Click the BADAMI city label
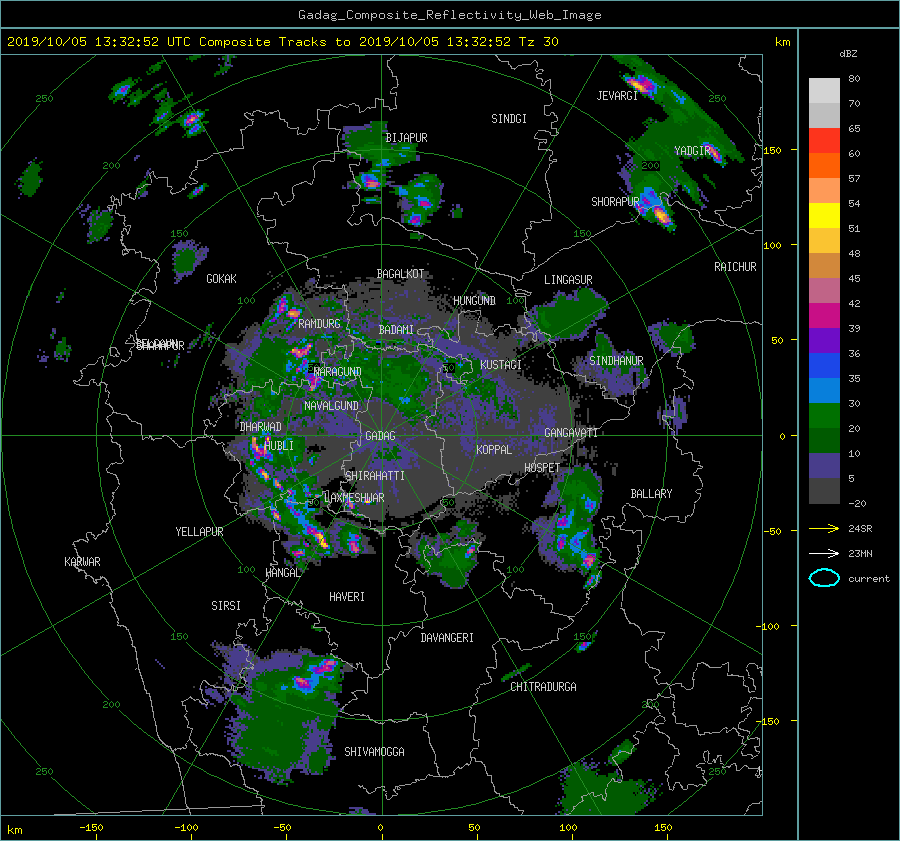 coord(396,330)
